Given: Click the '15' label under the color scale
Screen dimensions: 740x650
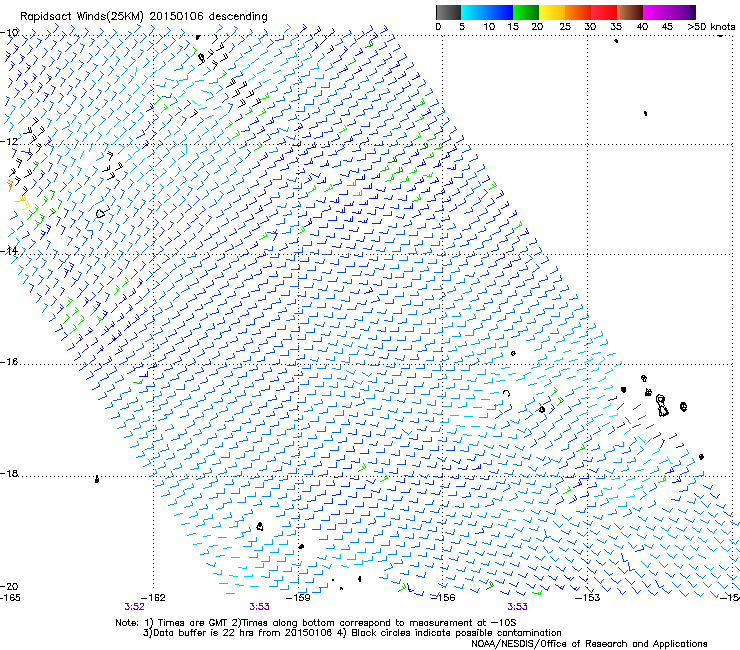Looking at the screenshot, I should click(513, 27).
